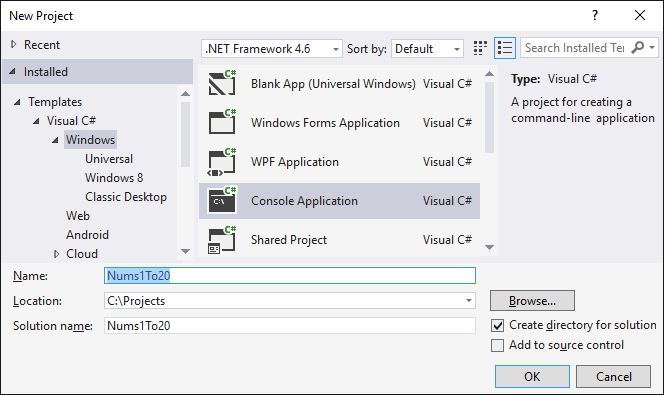Select the Templates tree item
The height and width of the screenshot is (395, 664).
click(x=55, y=102)
